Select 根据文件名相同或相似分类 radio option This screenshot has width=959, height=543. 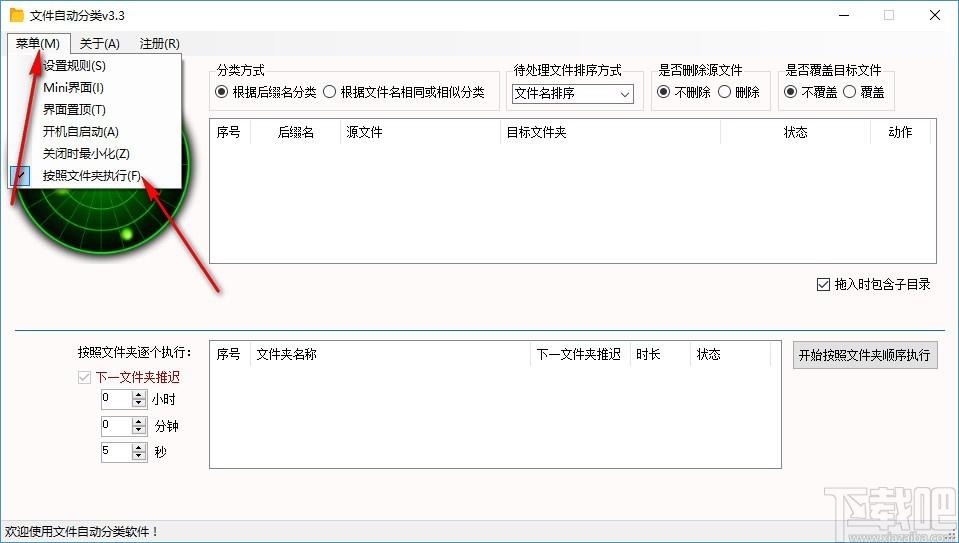[404, 92]
